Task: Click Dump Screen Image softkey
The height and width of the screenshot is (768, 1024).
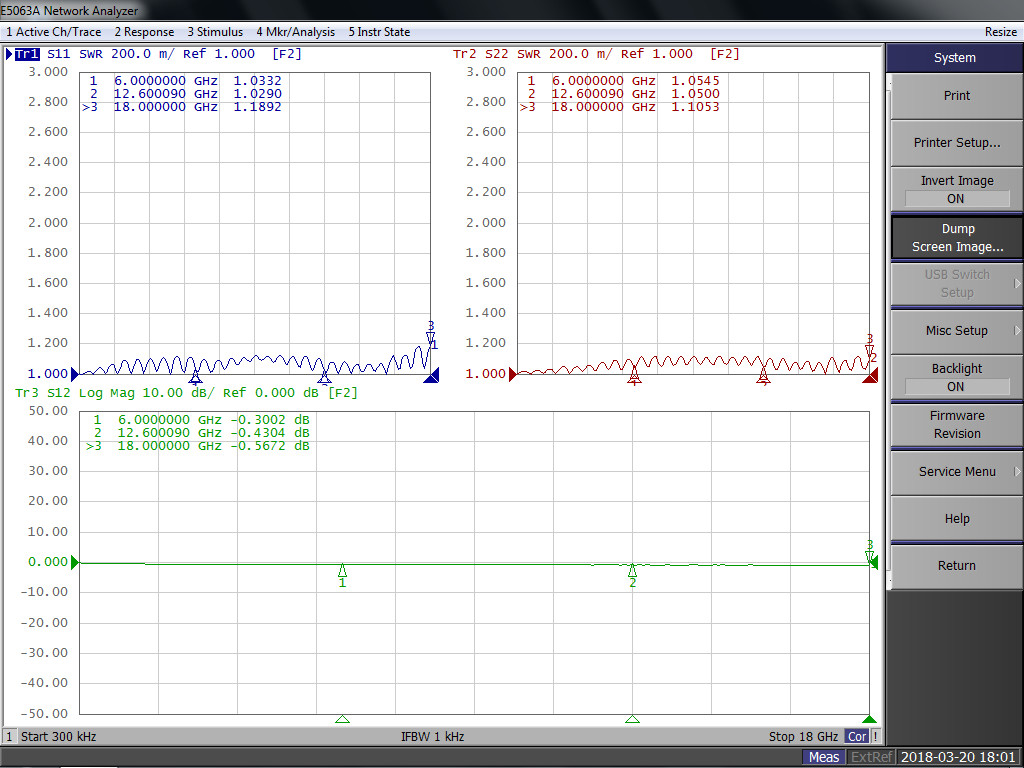Action: 957,238
